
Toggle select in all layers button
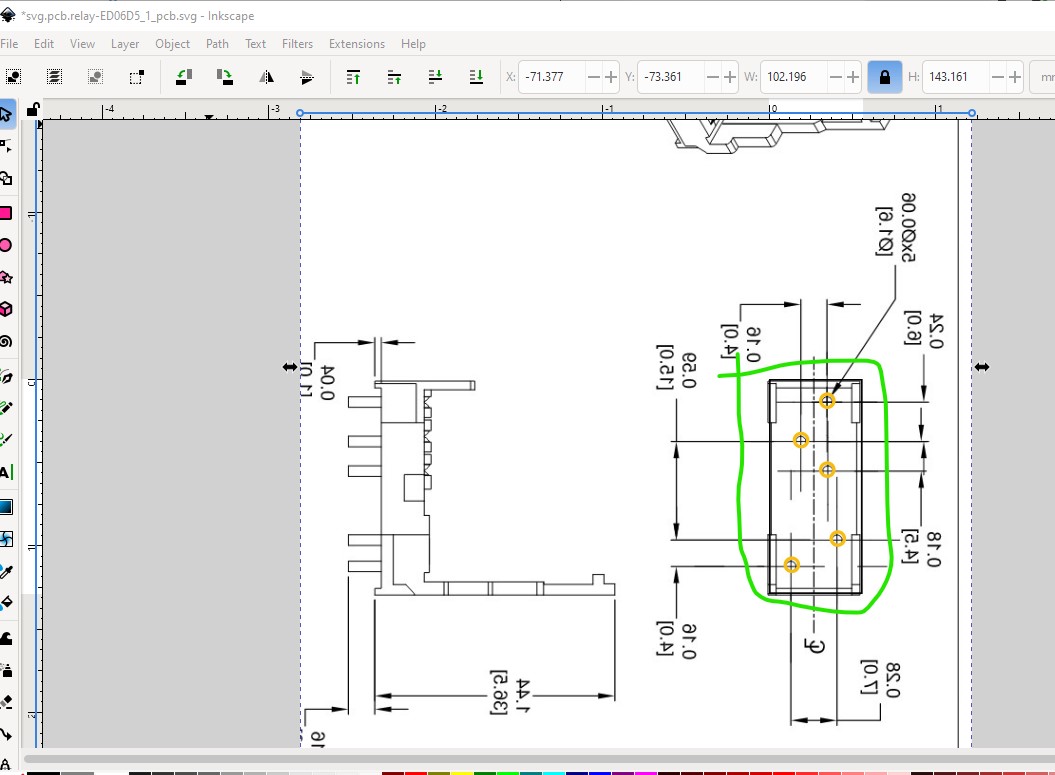click(54, 76)
